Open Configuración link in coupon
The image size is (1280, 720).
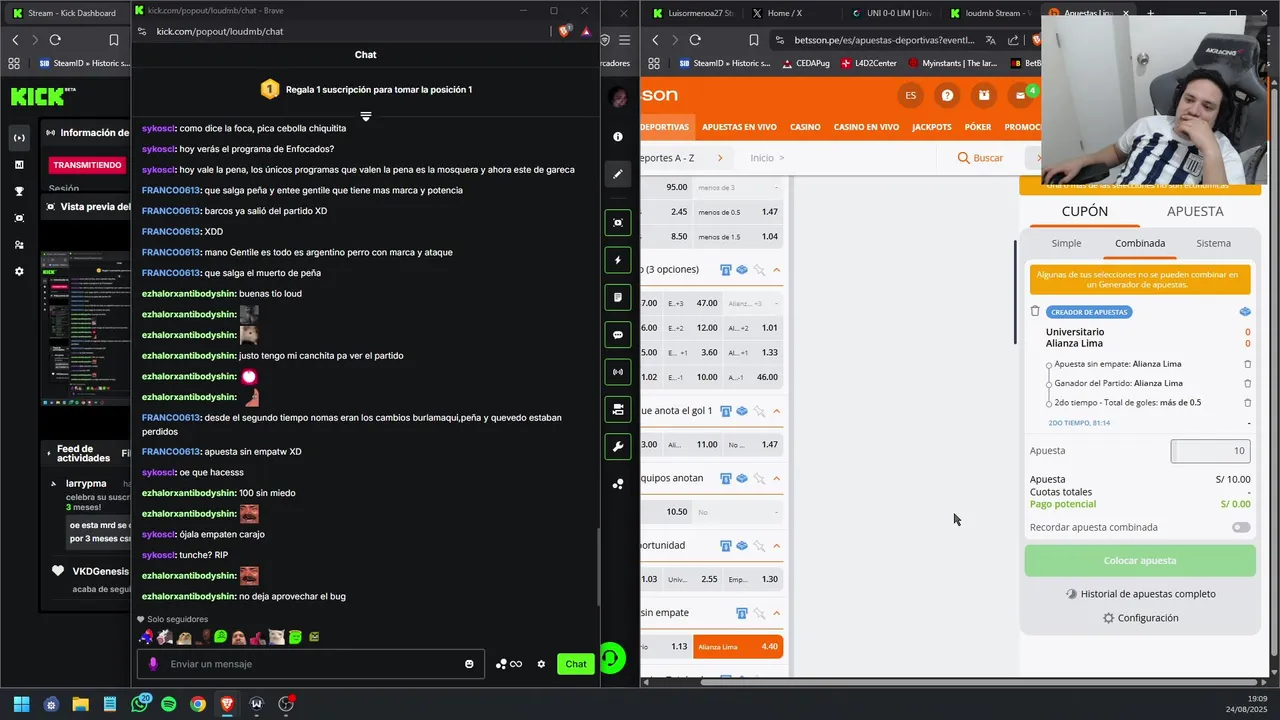[x=1140, y=618]
